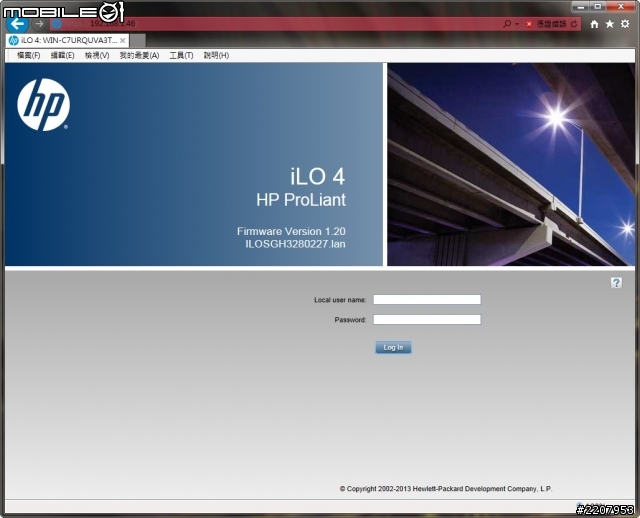Viewport: 640px width, 518px height.
Task: Click the address bar URL field
Action: point(273,24)
